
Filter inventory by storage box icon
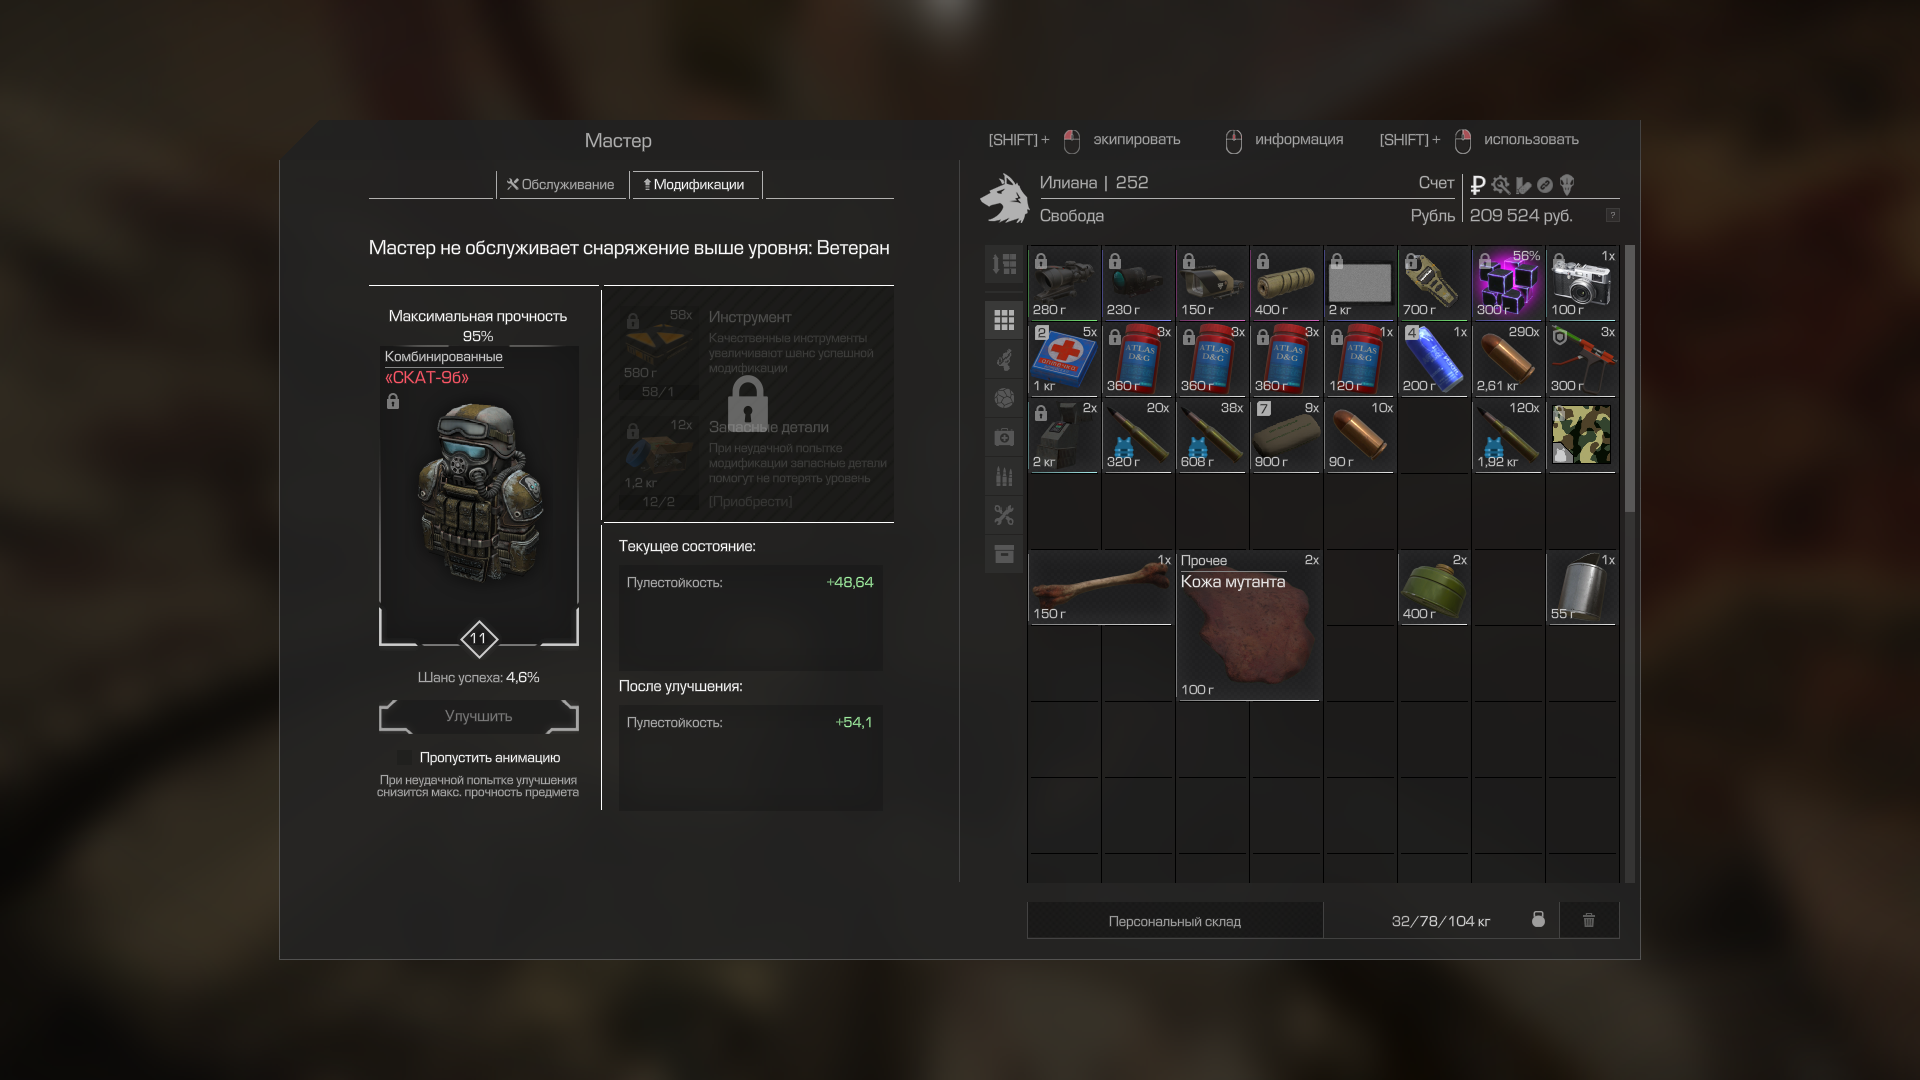tap(1004, 554)
